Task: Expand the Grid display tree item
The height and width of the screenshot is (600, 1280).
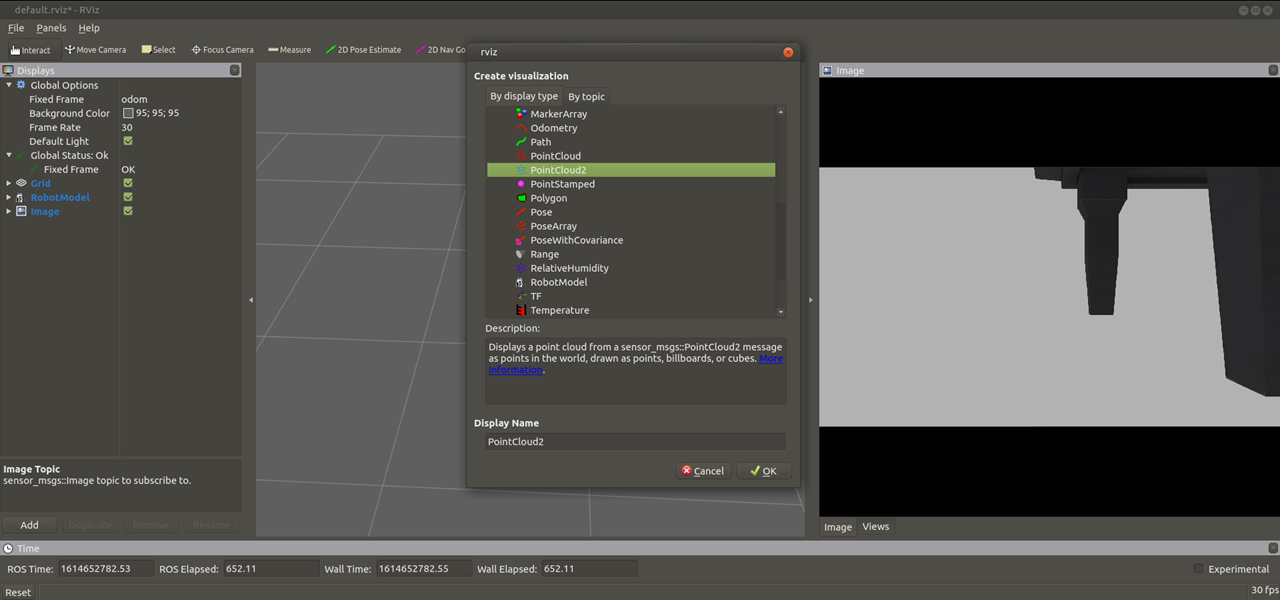Action: pos(9,184)
